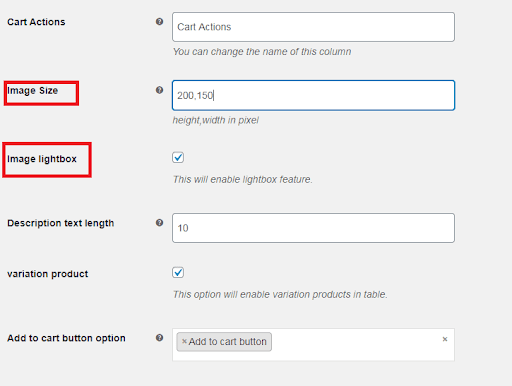
Task: Remove the 'Add to cart button' tag
Action: click(x=184, y=341)
